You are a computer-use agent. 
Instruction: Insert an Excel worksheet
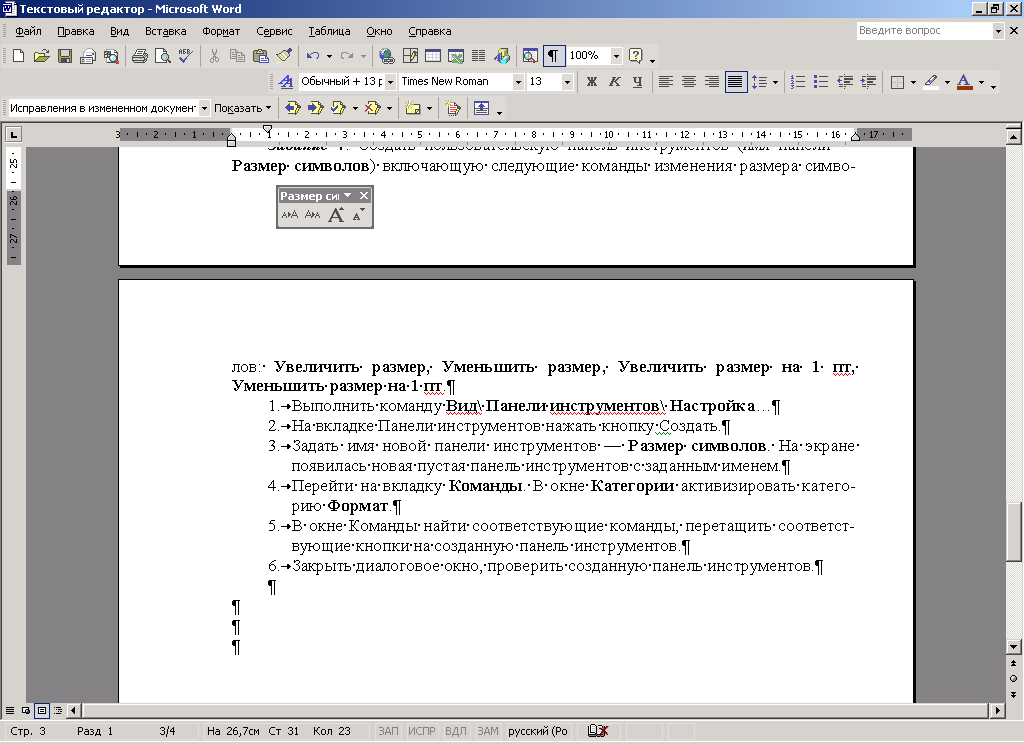coord(456,56)
